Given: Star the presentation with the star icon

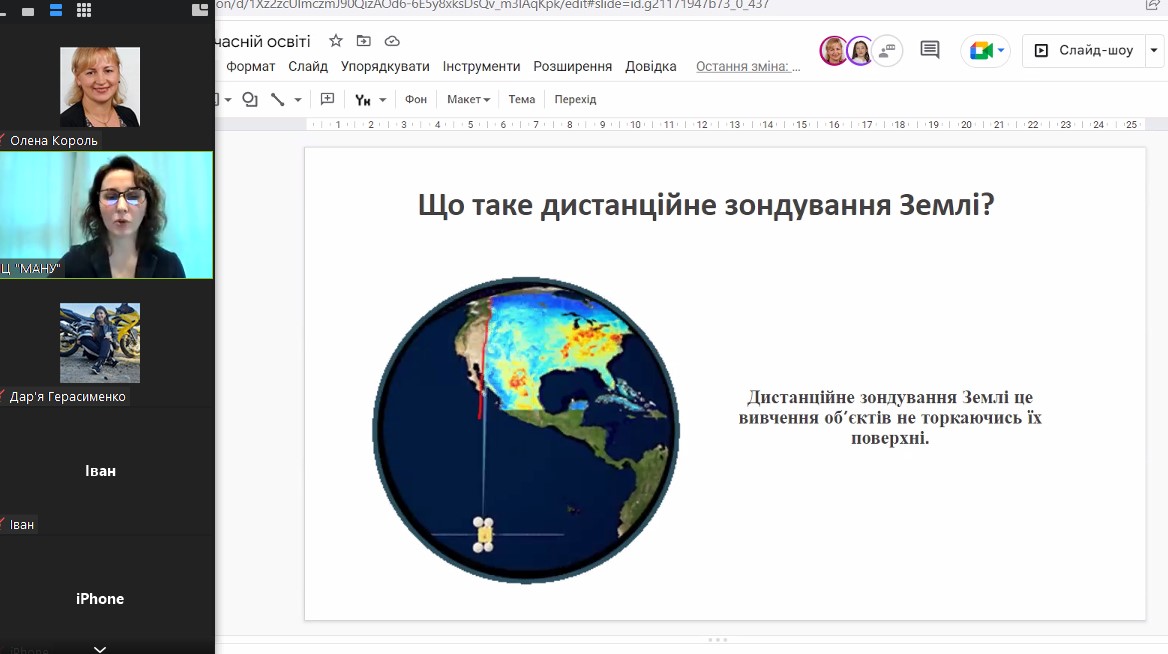Looking at the screenshot, I should point(336,41).
